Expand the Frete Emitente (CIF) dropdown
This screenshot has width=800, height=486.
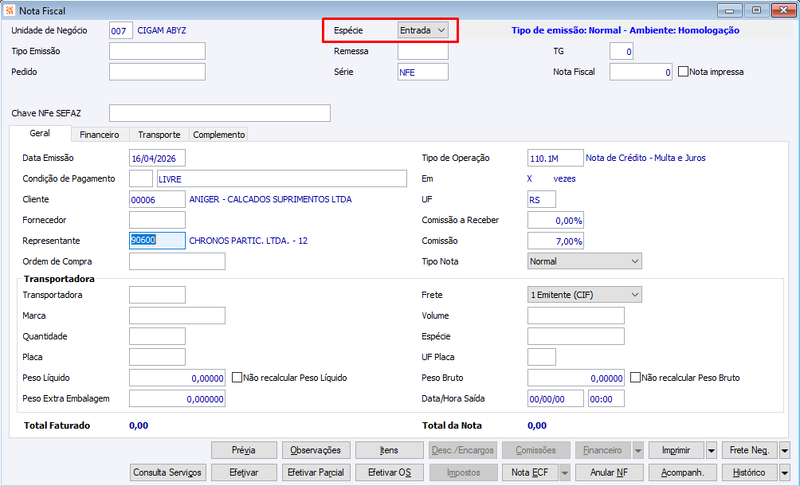584,295
